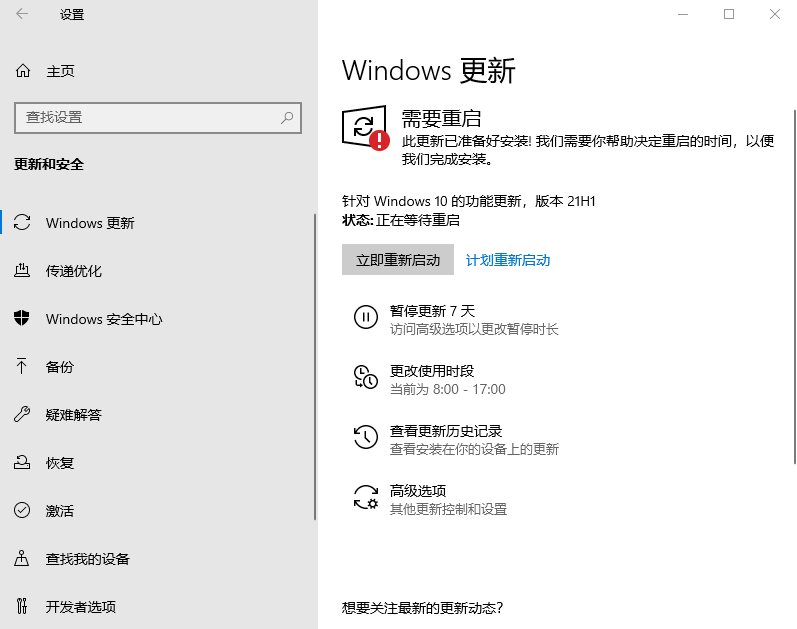Click the checkmark circle icon for 激活
The width and height of the screenshot is (797, 629).
[22, 510]
